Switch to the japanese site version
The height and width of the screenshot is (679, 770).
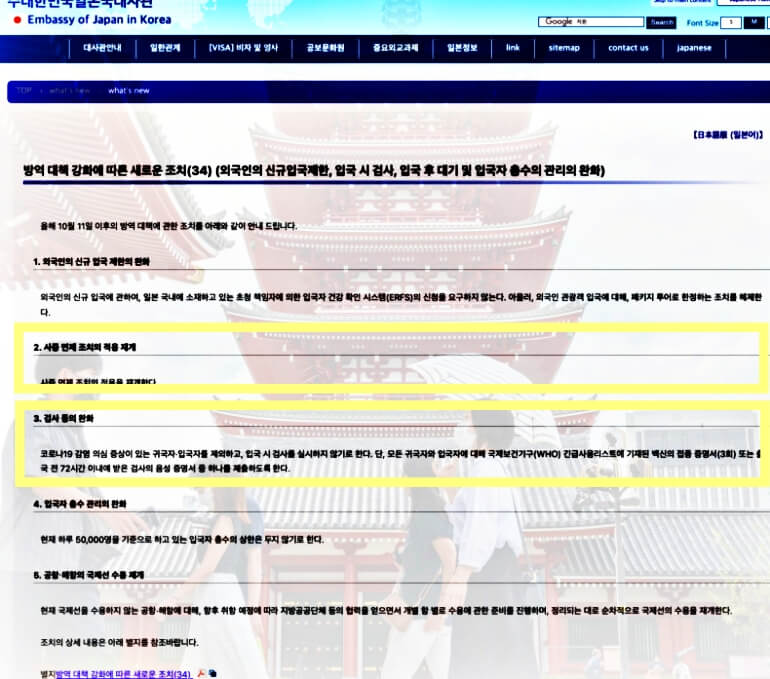(x=694, y=48)
